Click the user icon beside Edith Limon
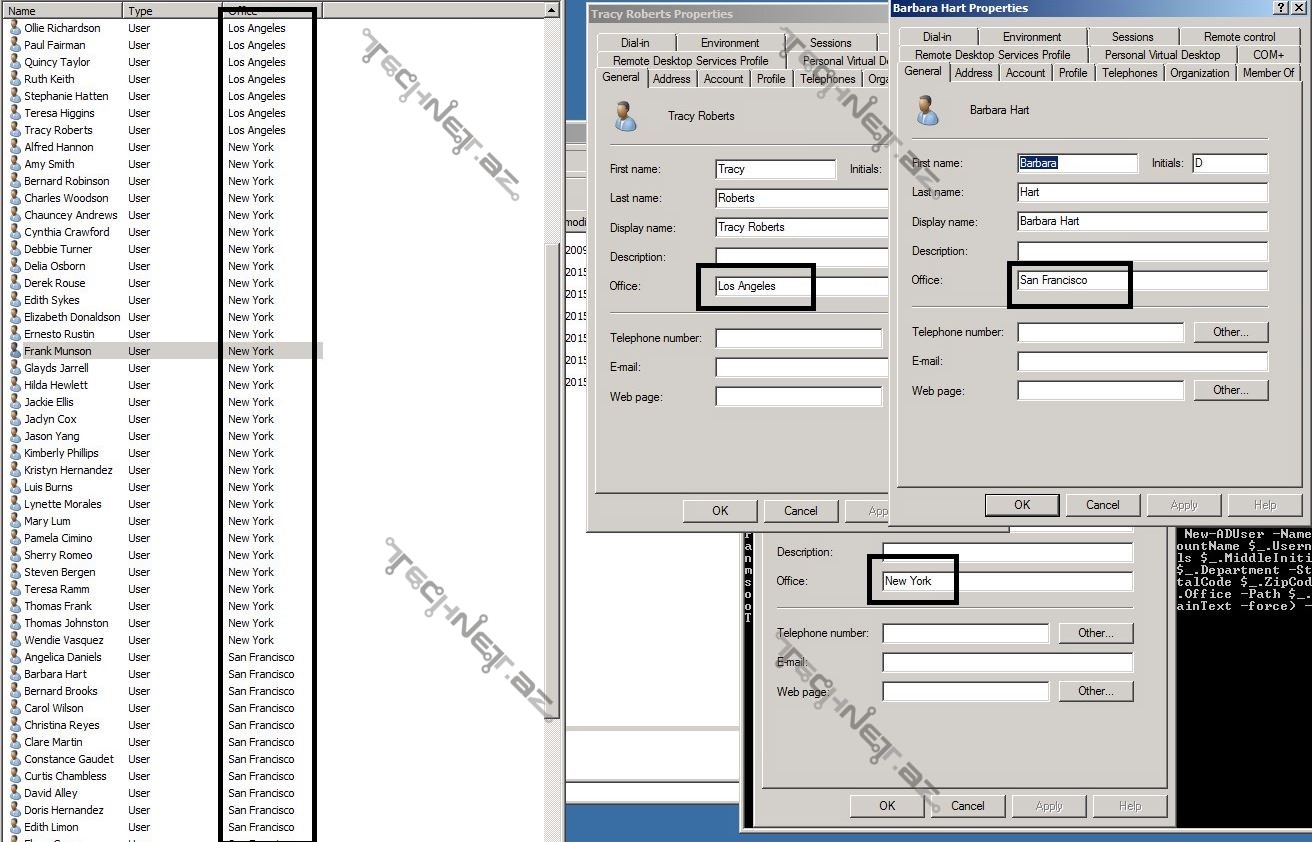Screen dimensions: 1312x842 [x=15, y=827]
